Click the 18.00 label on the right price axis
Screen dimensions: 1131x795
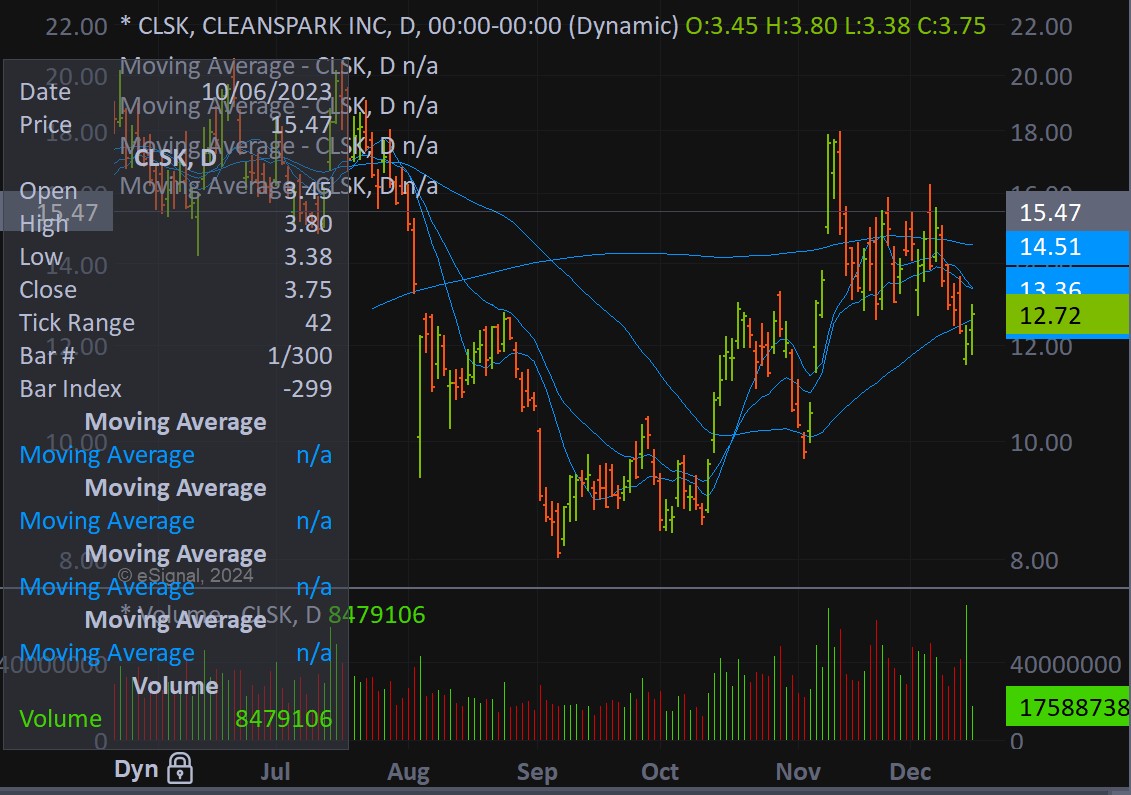click(x=1041, y=133)
